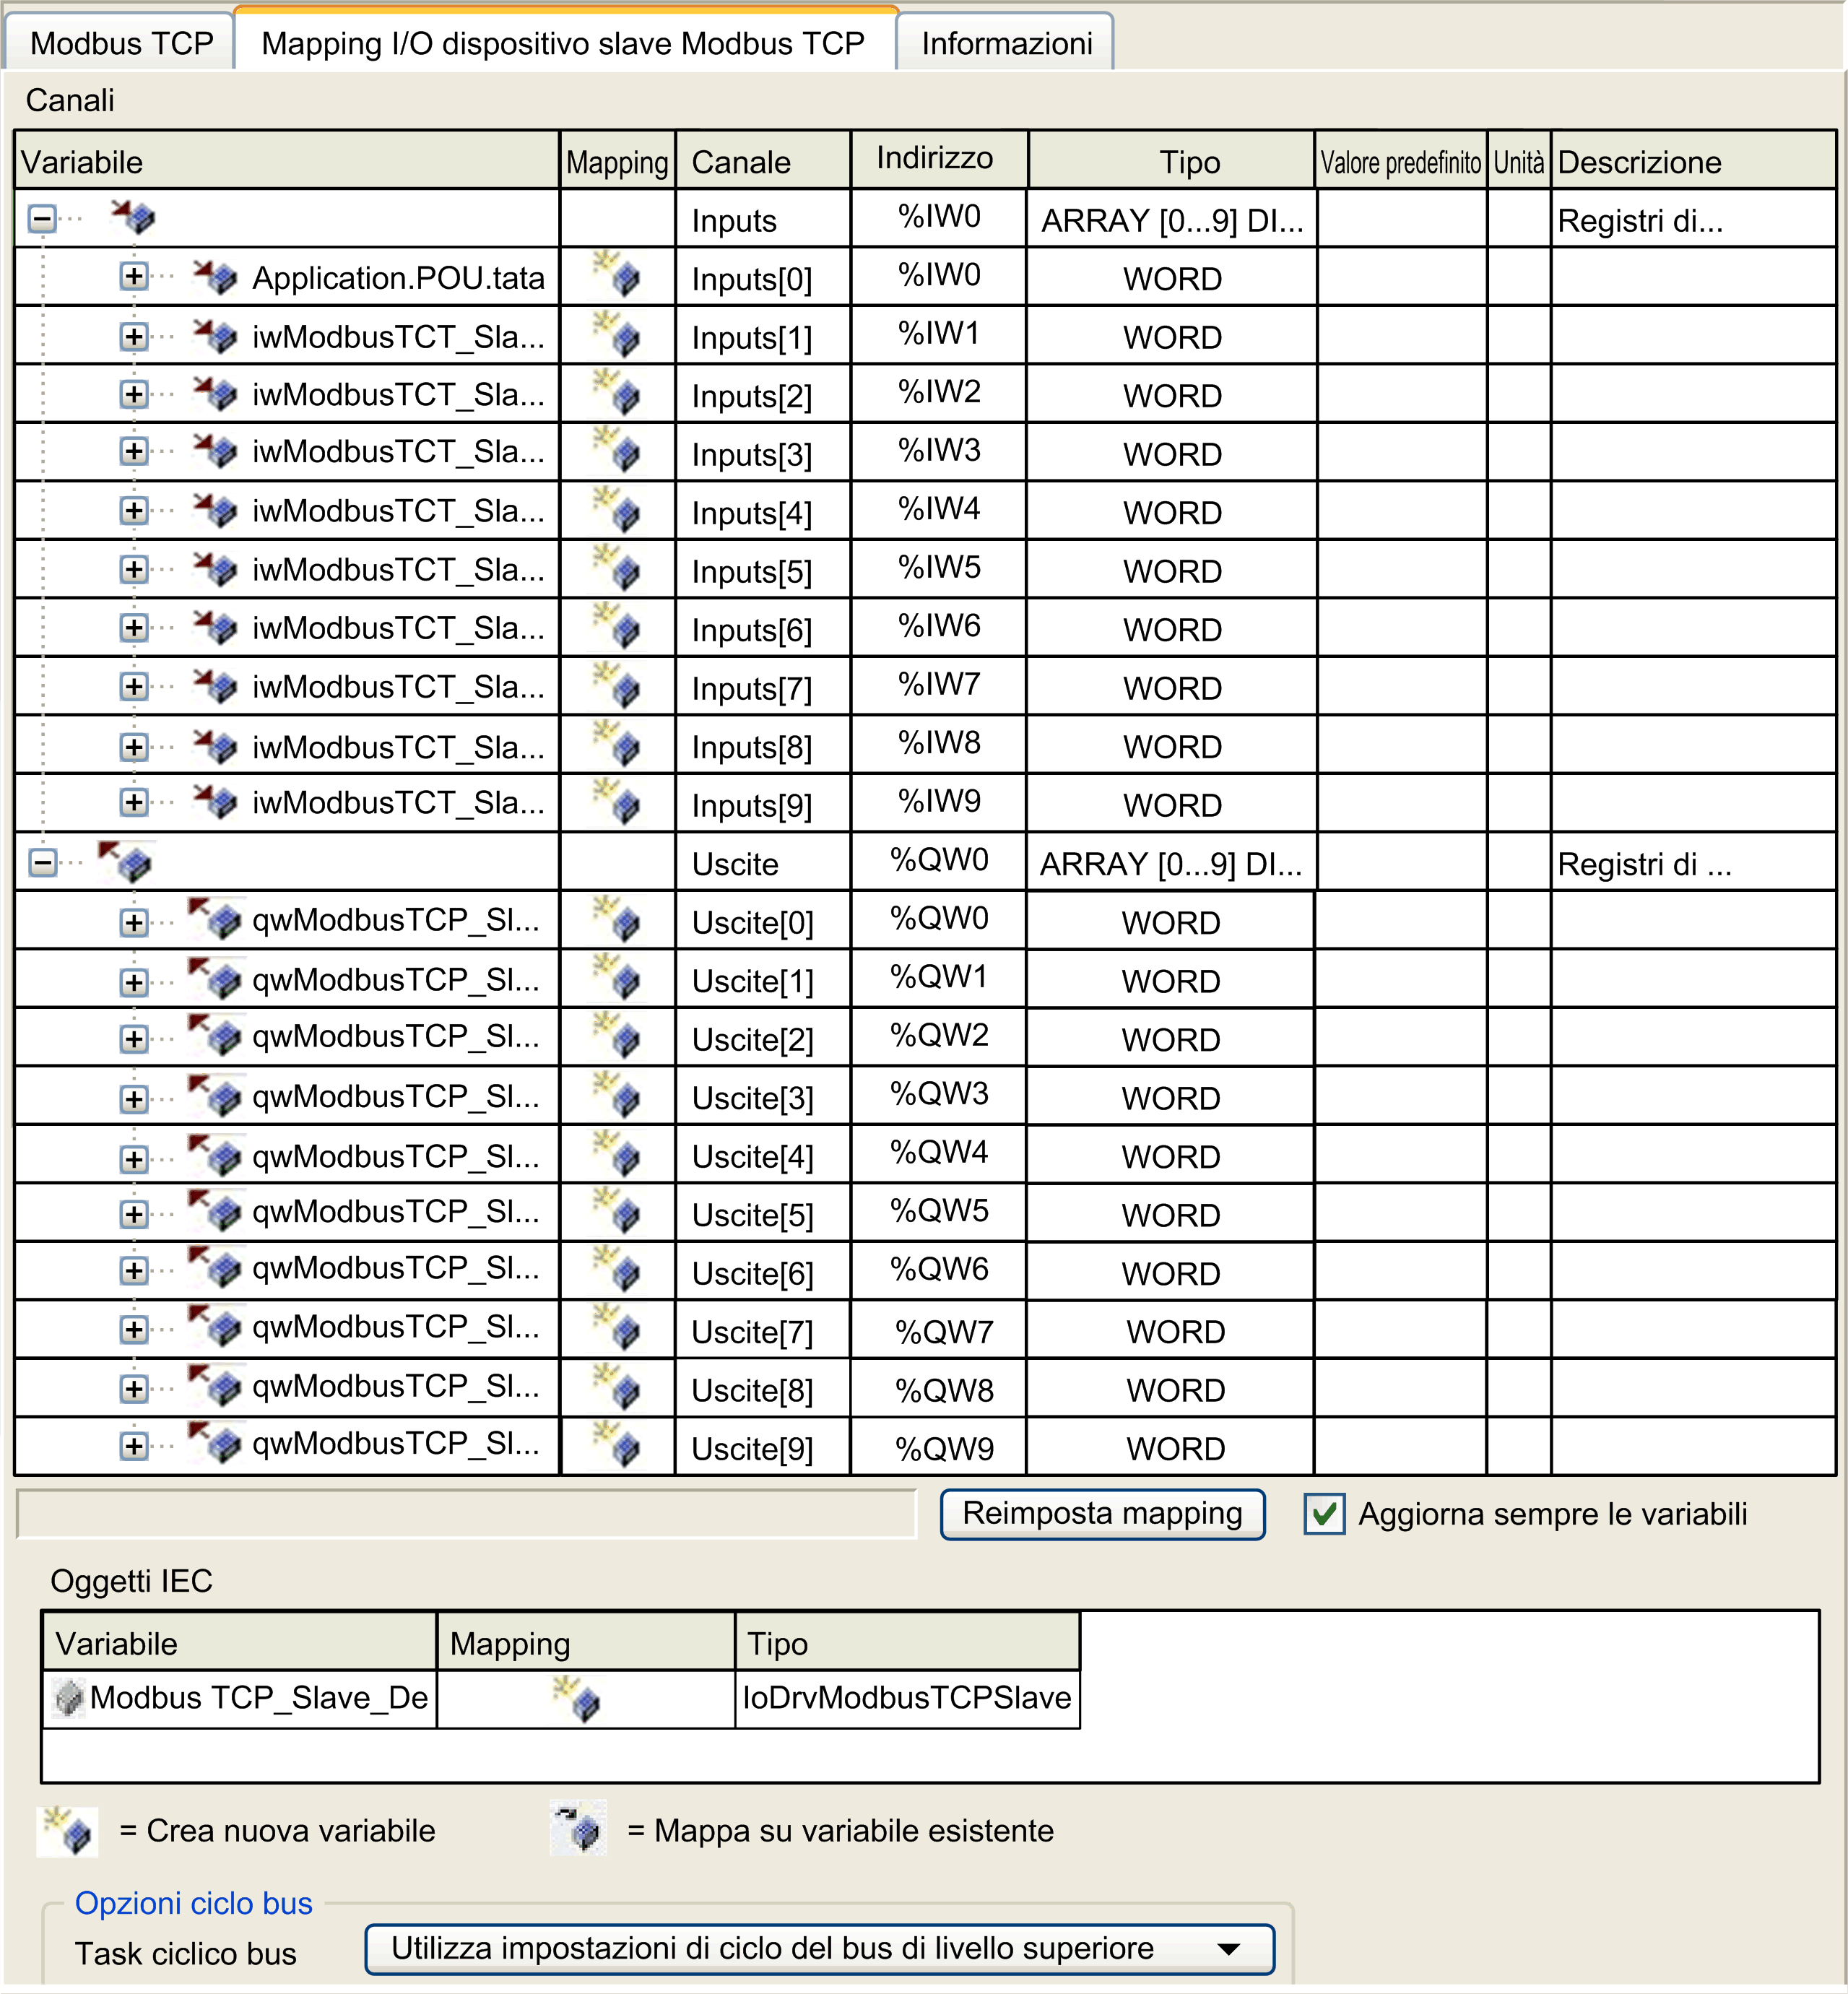Open the Modbus TCP tab
This screenshot has width=1848, height=1994.
[x=120, y=43]
